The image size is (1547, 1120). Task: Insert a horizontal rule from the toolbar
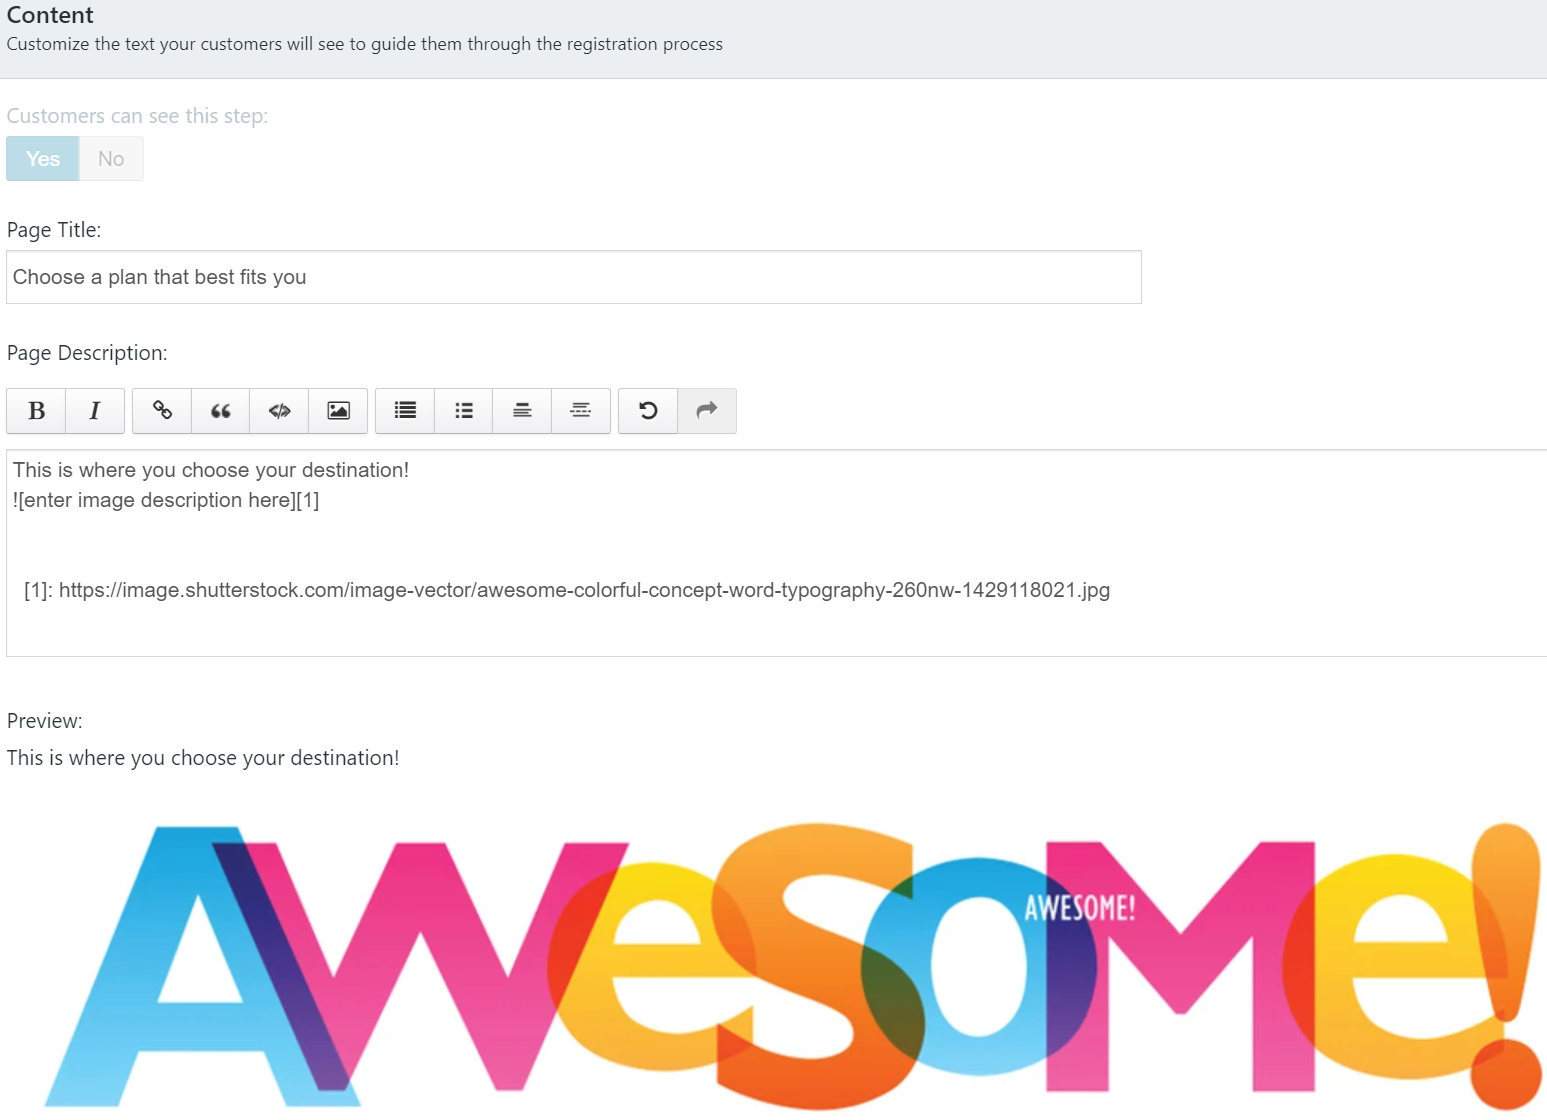tap(581, 411)
